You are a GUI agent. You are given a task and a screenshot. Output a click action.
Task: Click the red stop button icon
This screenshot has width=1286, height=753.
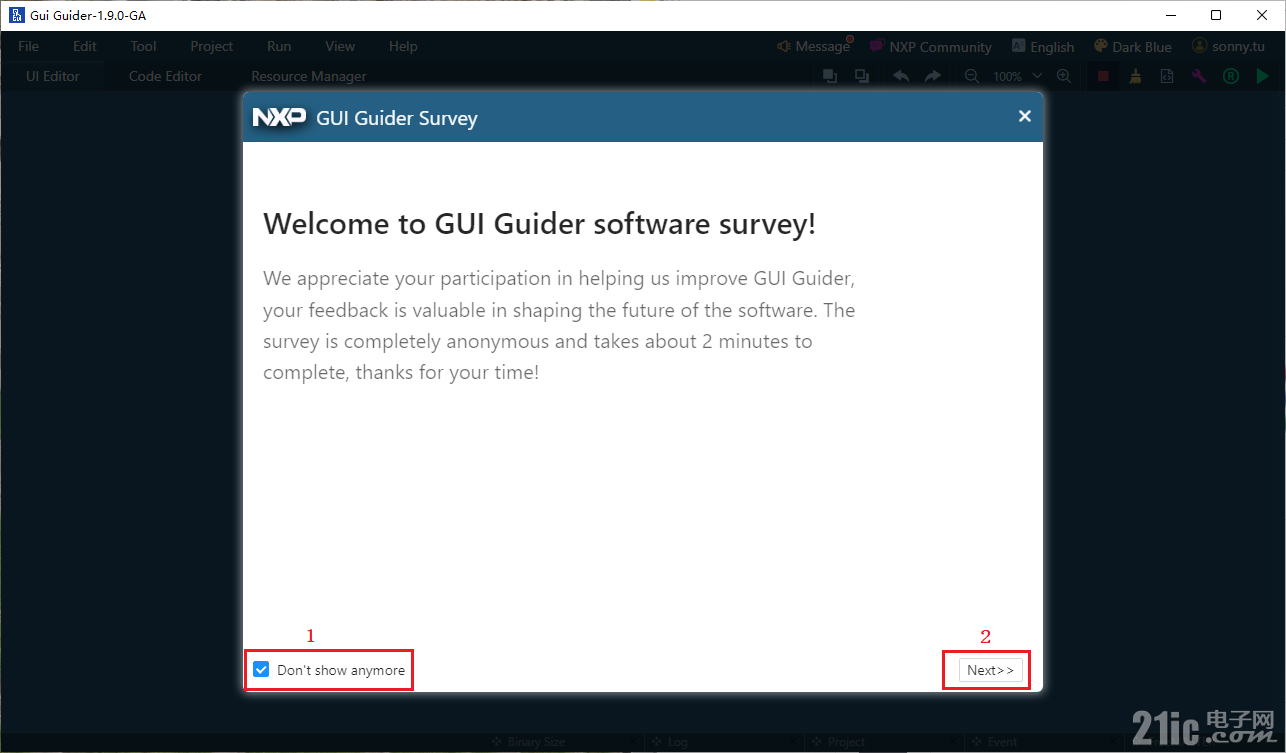pyautogui.click(x=1103, y=76)
